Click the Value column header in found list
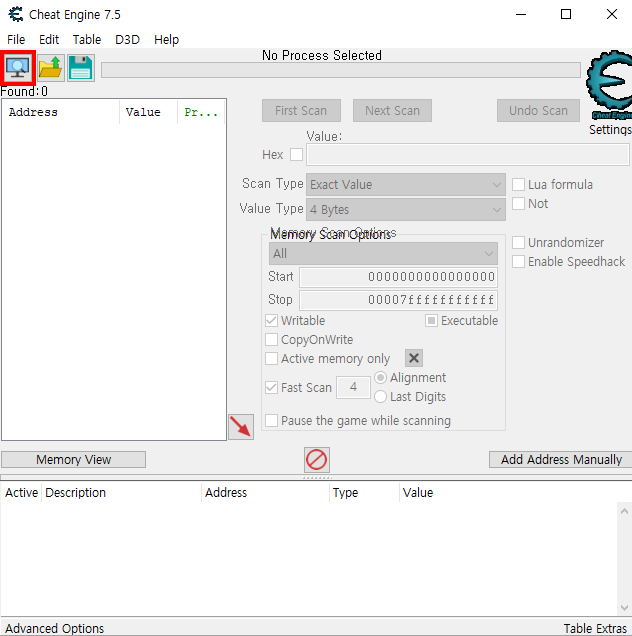The width and height of the screenshot is (632, 636). coord(148,112)
